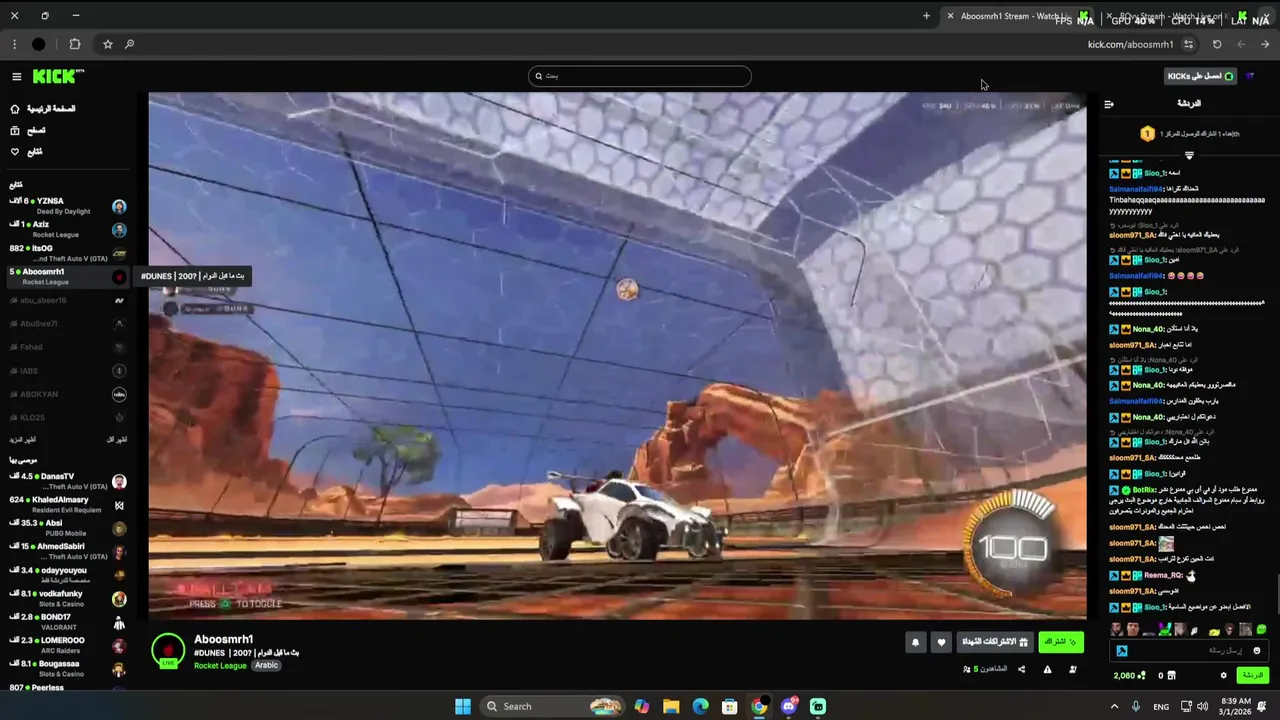Screen dimensions: 1280x720
Task: Open recommended channel Bougassaa
Action: 68,669
